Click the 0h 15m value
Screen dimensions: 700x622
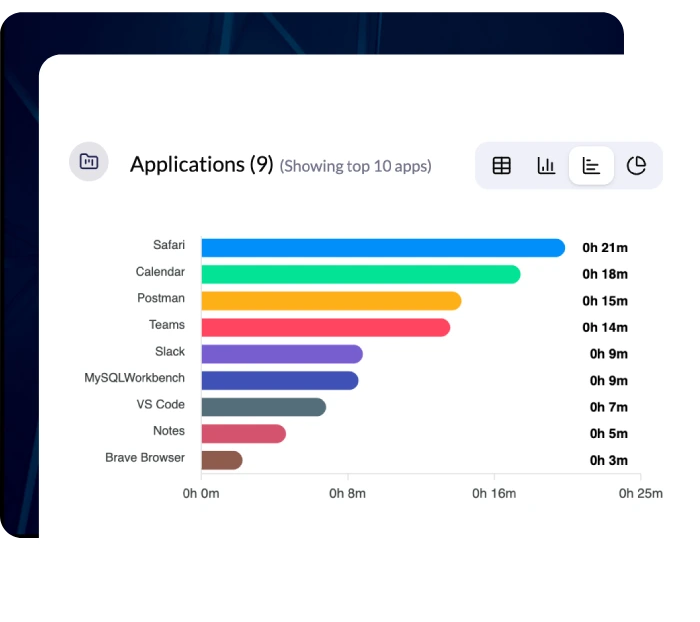click(x=605, y=301)
